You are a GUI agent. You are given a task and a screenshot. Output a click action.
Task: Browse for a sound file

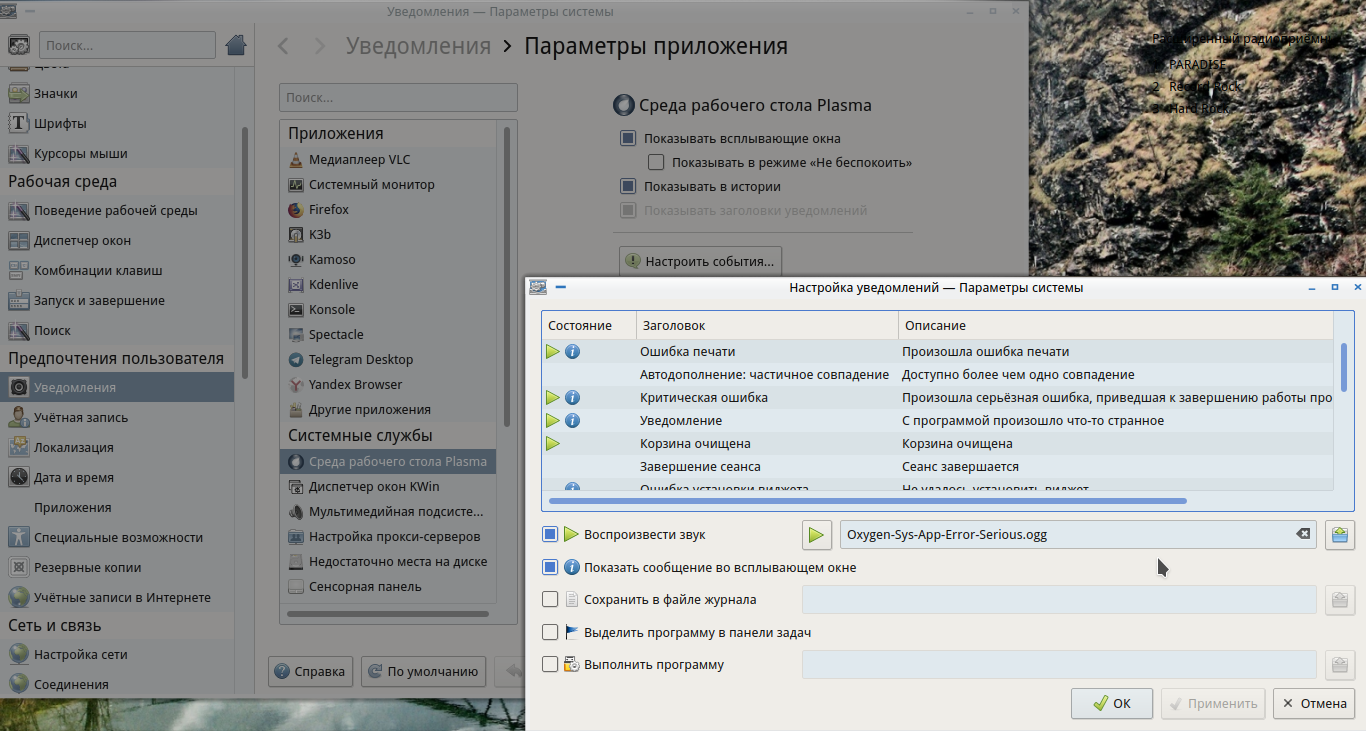pyautogui.click(x=1340, y=535)
